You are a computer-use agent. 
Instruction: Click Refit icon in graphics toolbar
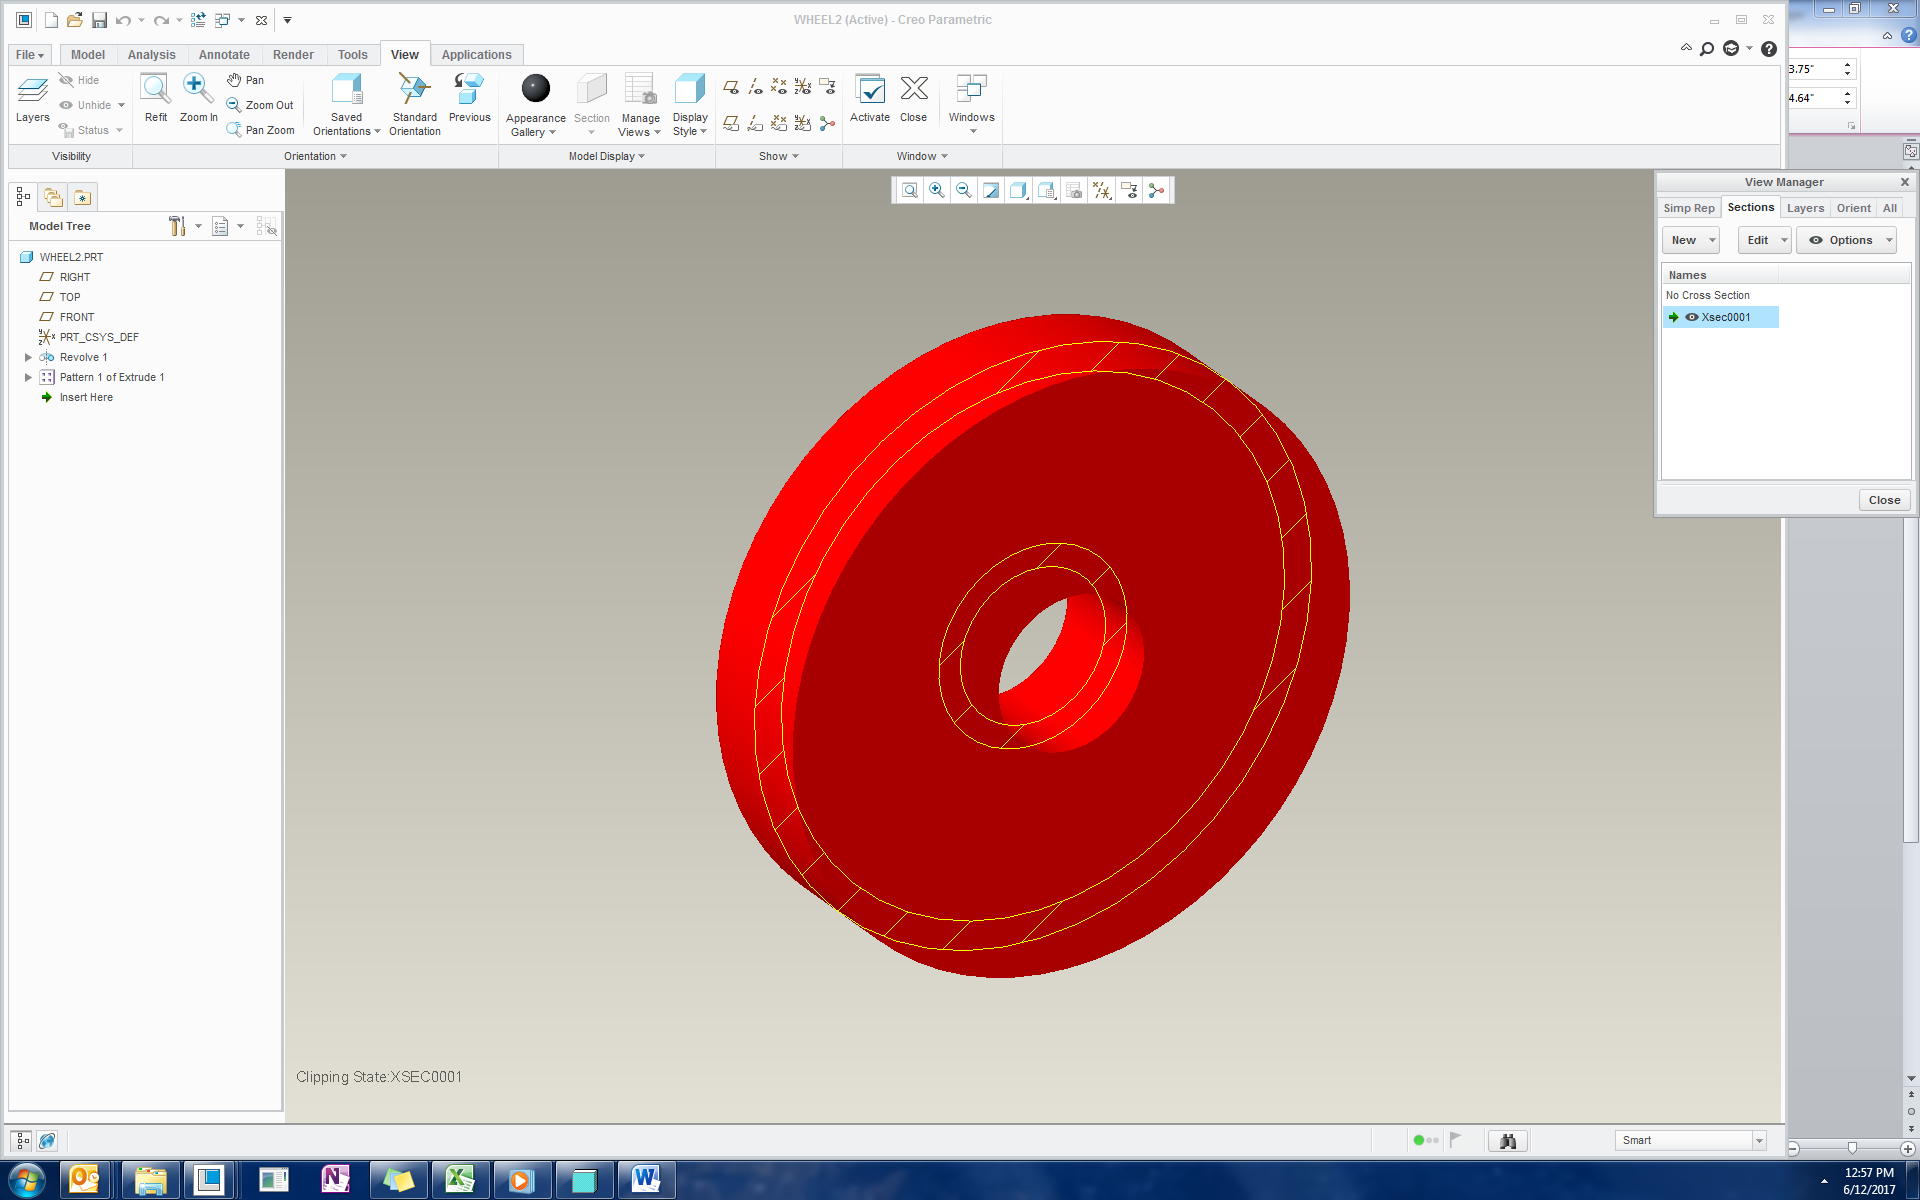pyautogui.click(x=909, y=190)
